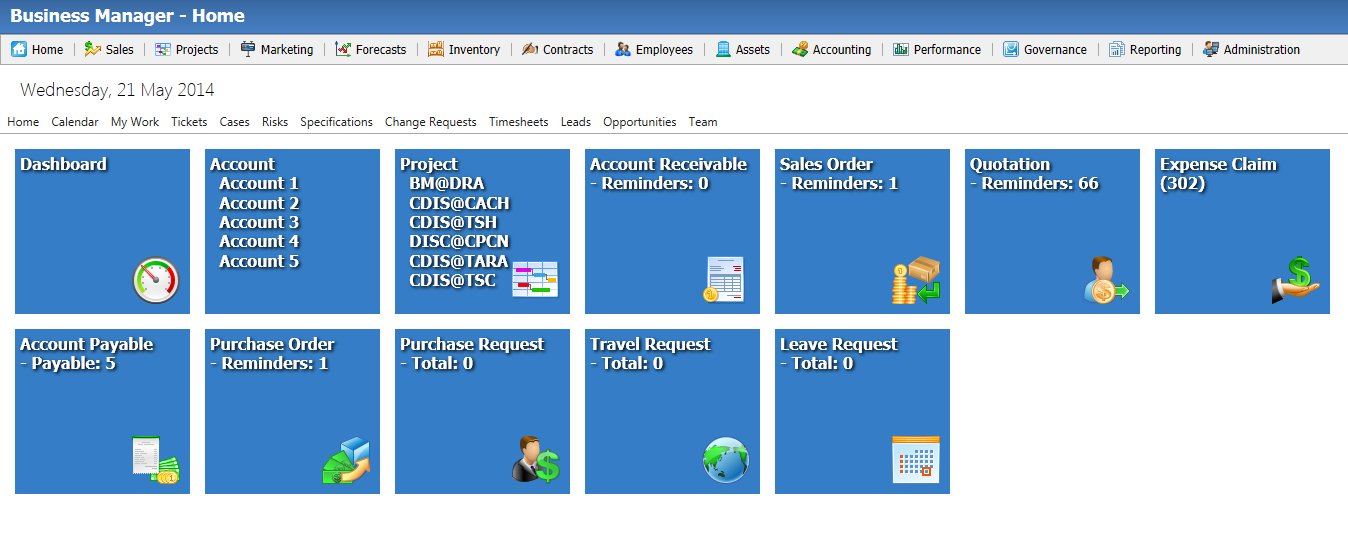This screenshot has width=1348, height=544.
Task: Switch to the My Work tab
Action: click(x=135, y=122)
